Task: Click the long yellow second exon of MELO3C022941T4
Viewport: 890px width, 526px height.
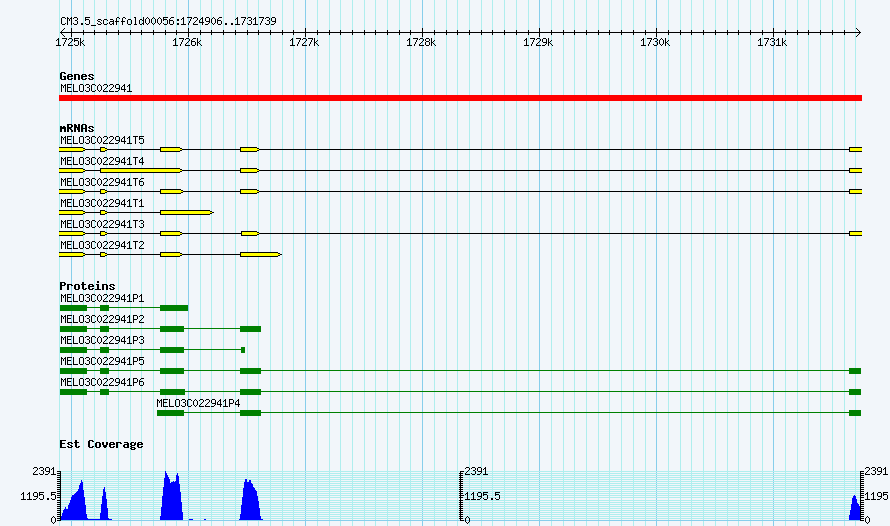Action: [141, 170]
